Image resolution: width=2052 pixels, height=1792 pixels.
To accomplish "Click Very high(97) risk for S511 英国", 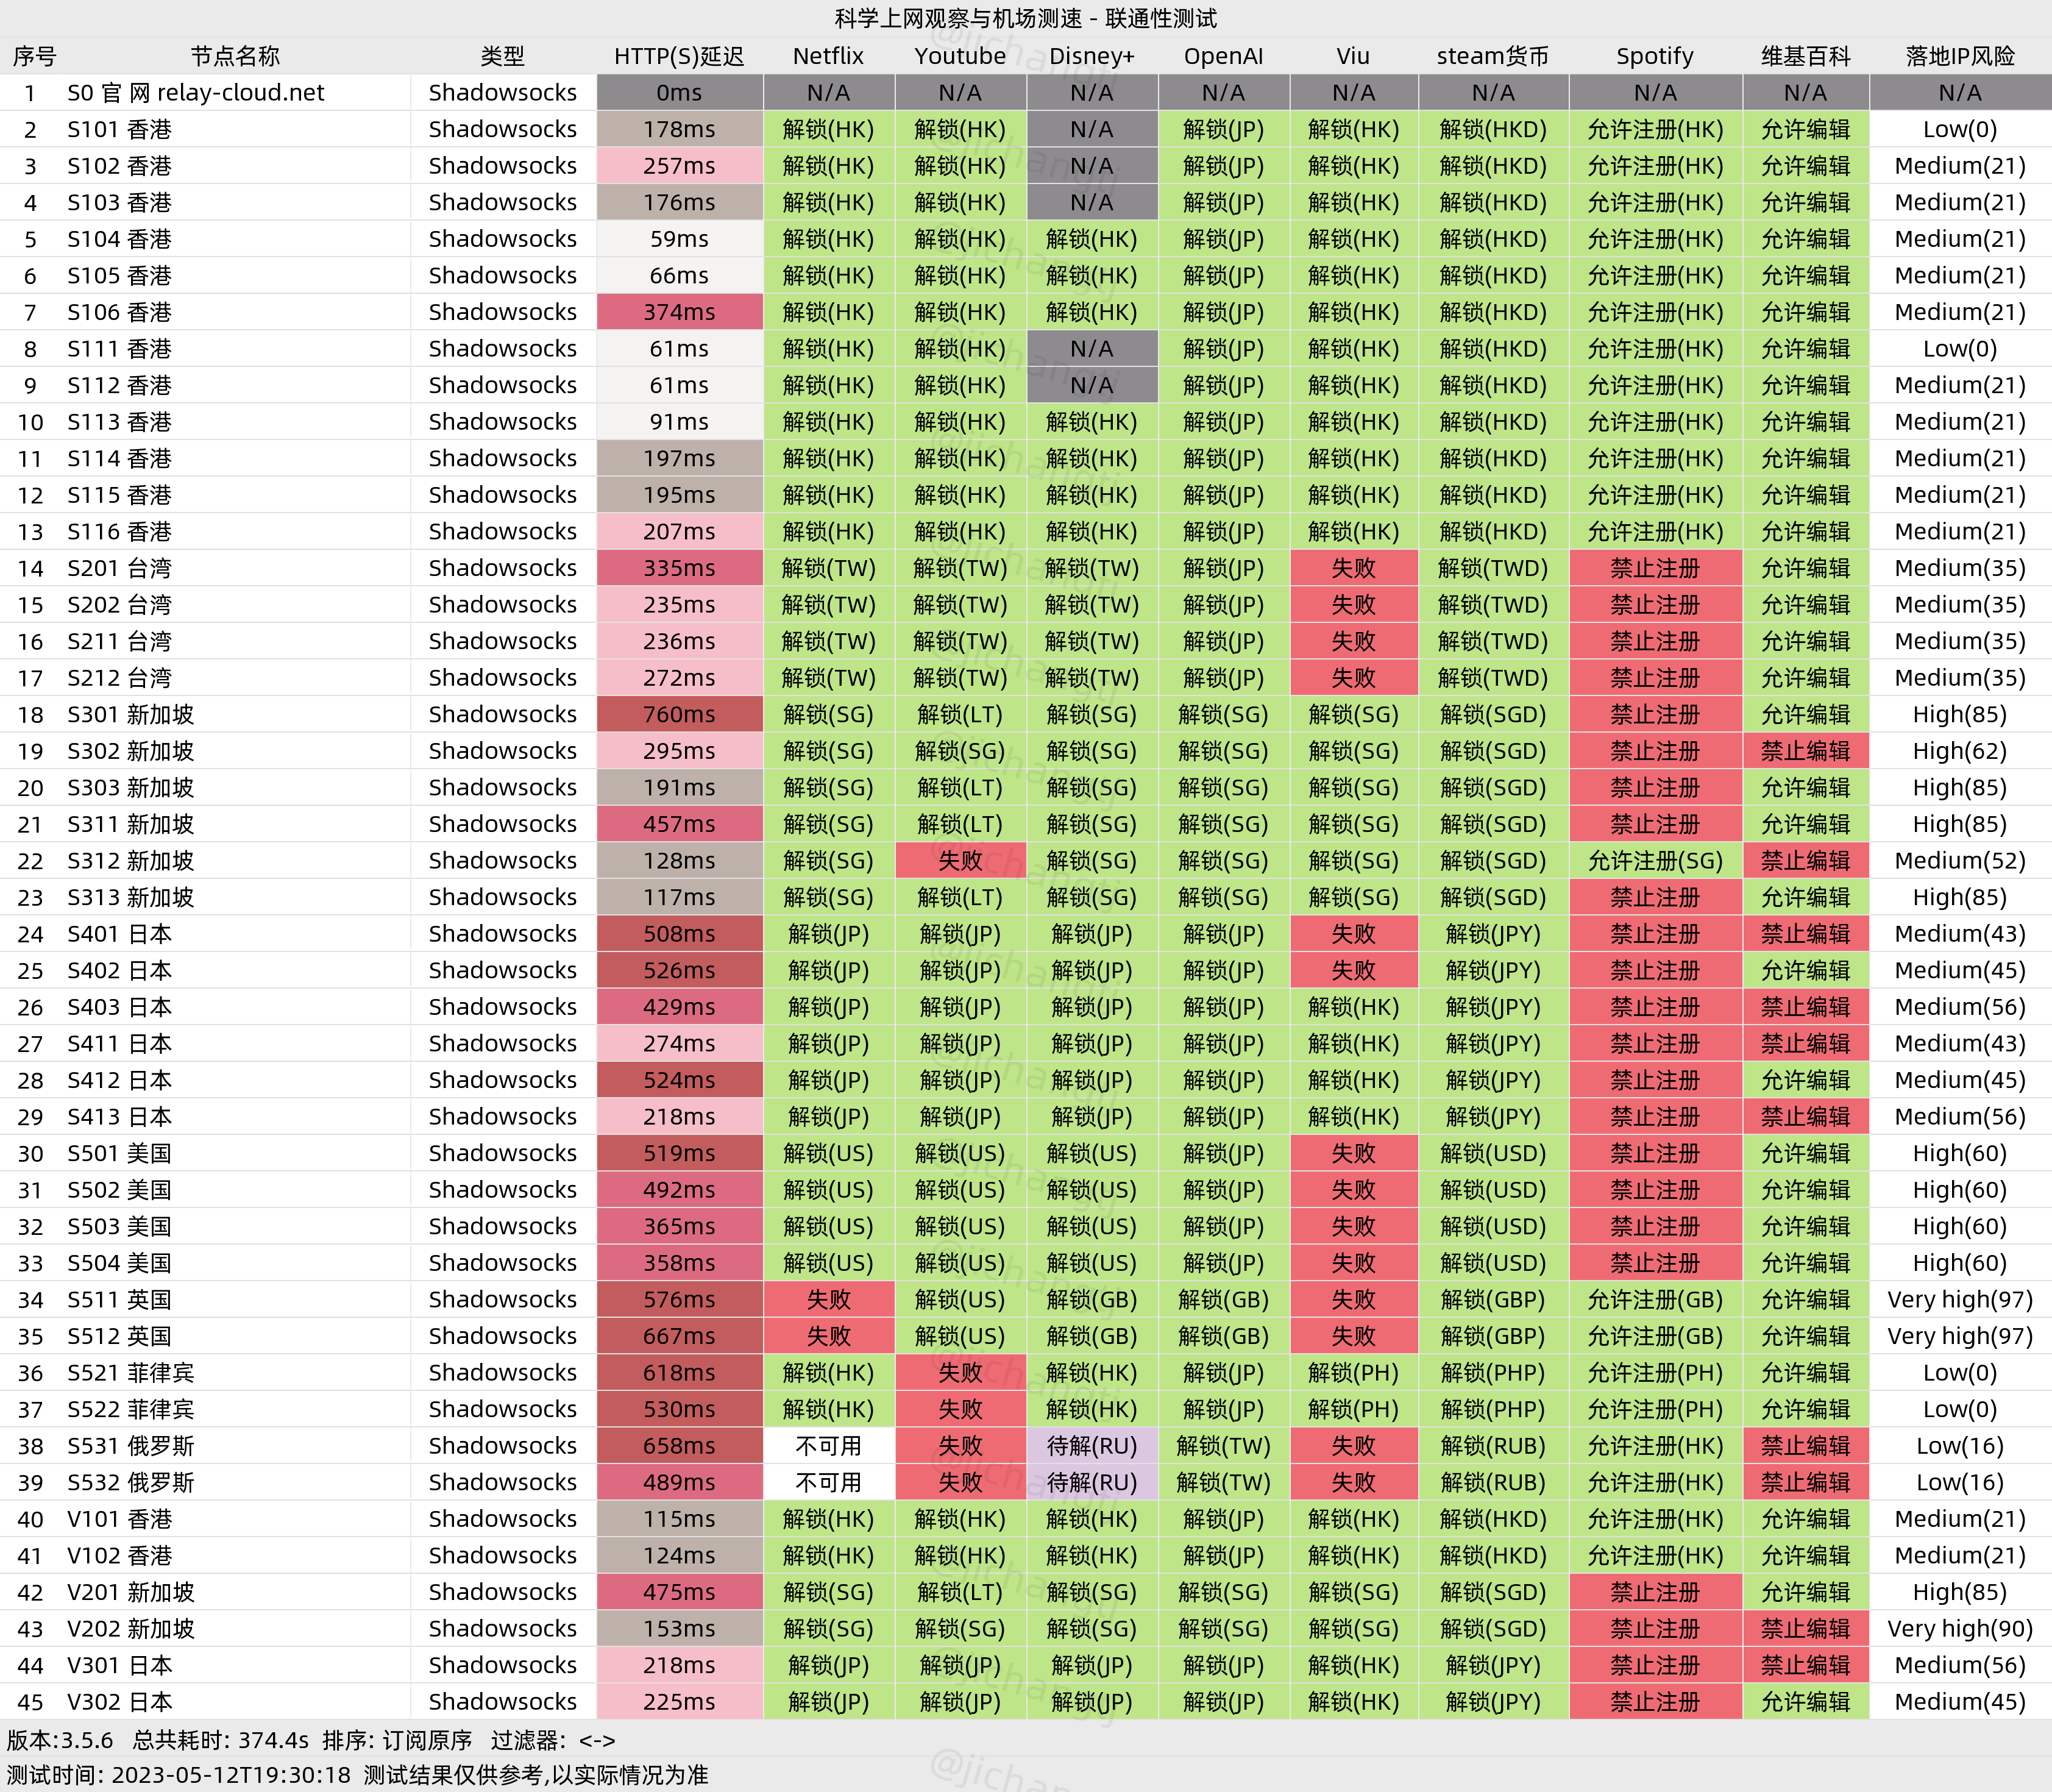I will (x=1959, y=1299).
